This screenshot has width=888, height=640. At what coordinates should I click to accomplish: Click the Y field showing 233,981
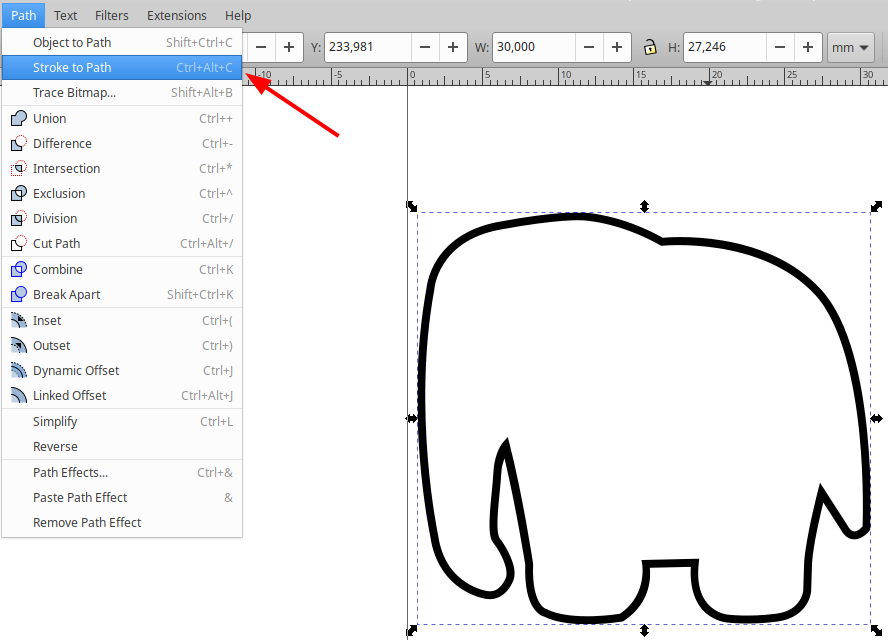(368, 47)
